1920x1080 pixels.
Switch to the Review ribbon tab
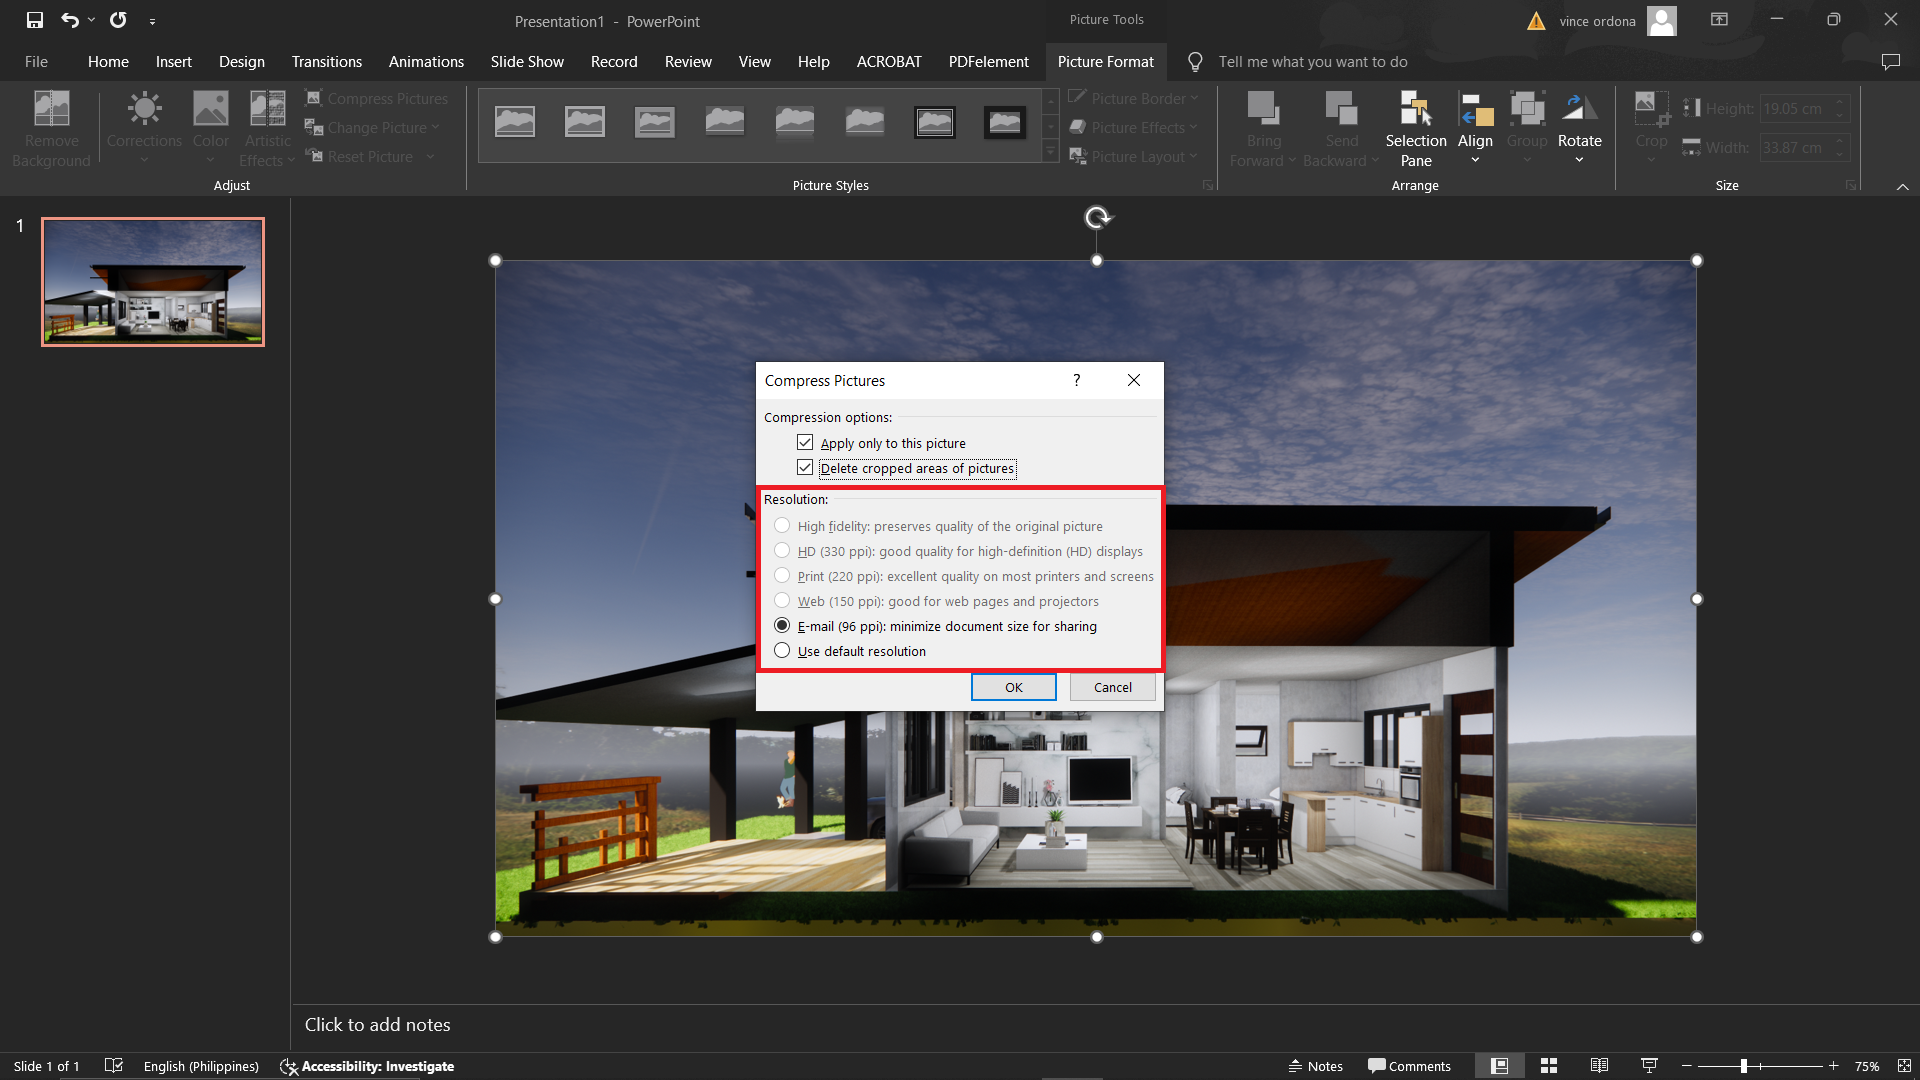pos(686,62)
